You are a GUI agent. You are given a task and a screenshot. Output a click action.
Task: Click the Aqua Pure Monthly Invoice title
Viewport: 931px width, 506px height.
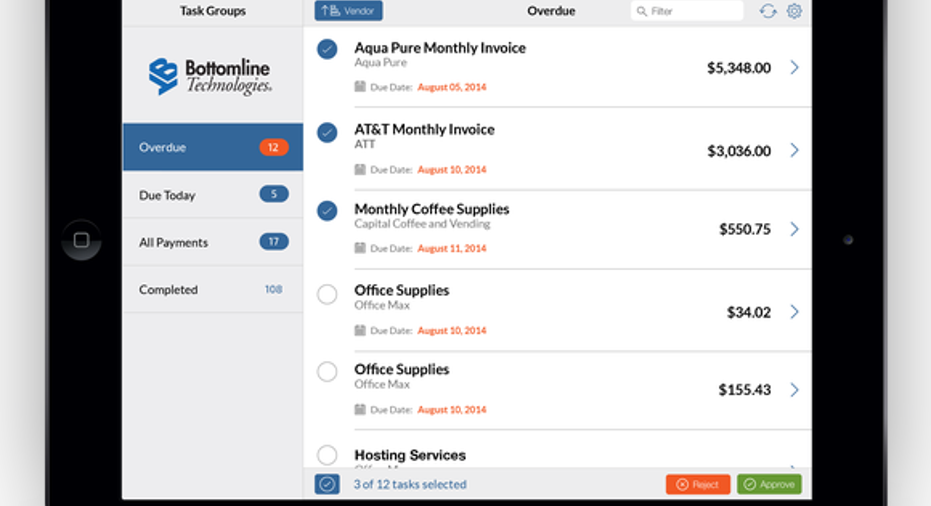pyautogui.click(x=440, y=48)
